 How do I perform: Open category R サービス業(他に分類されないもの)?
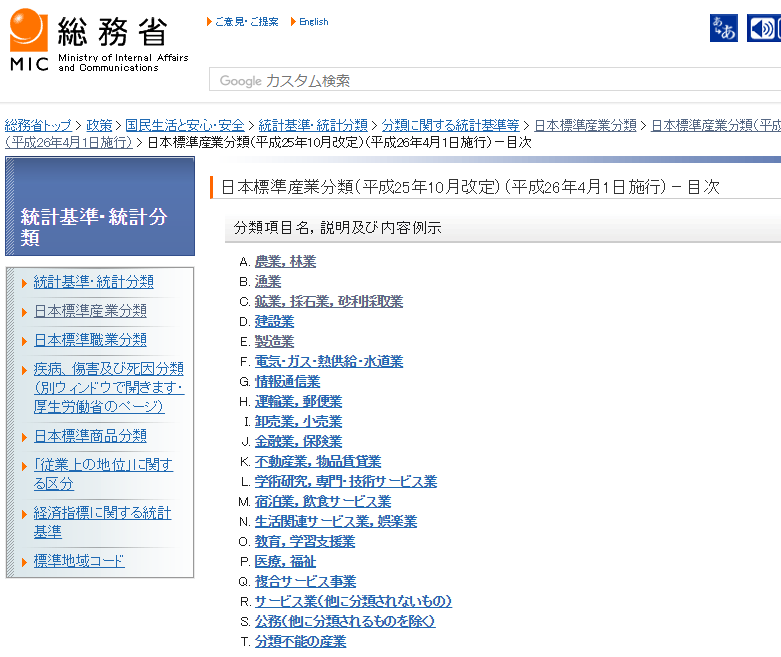[353, 601]
